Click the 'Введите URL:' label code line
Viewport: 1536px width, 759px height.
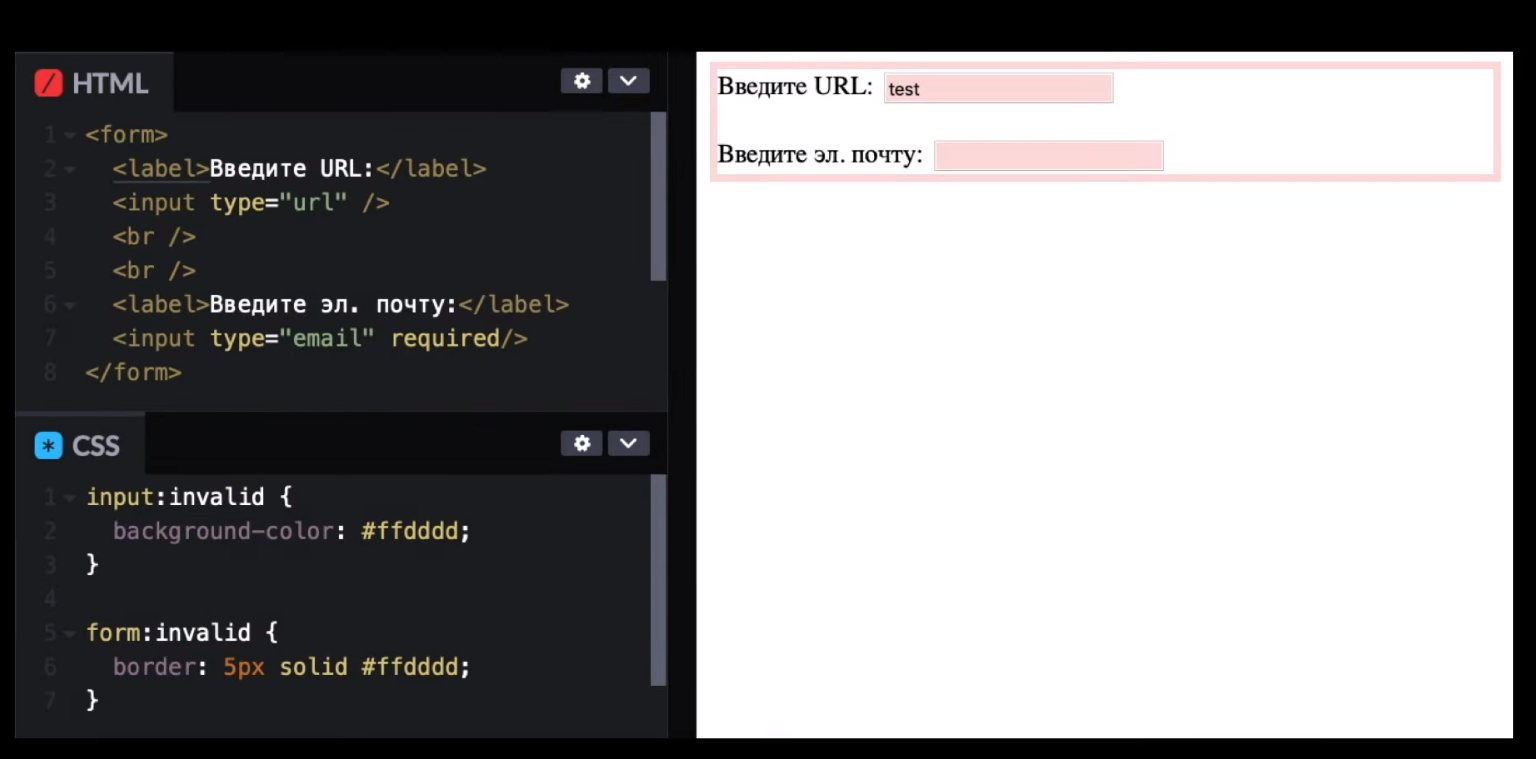click(x=299, y=169)
